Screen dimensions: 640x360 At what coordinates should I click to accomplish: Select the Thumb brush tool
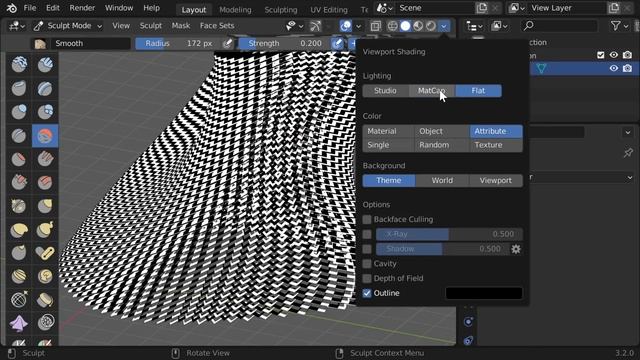(19, 253)
